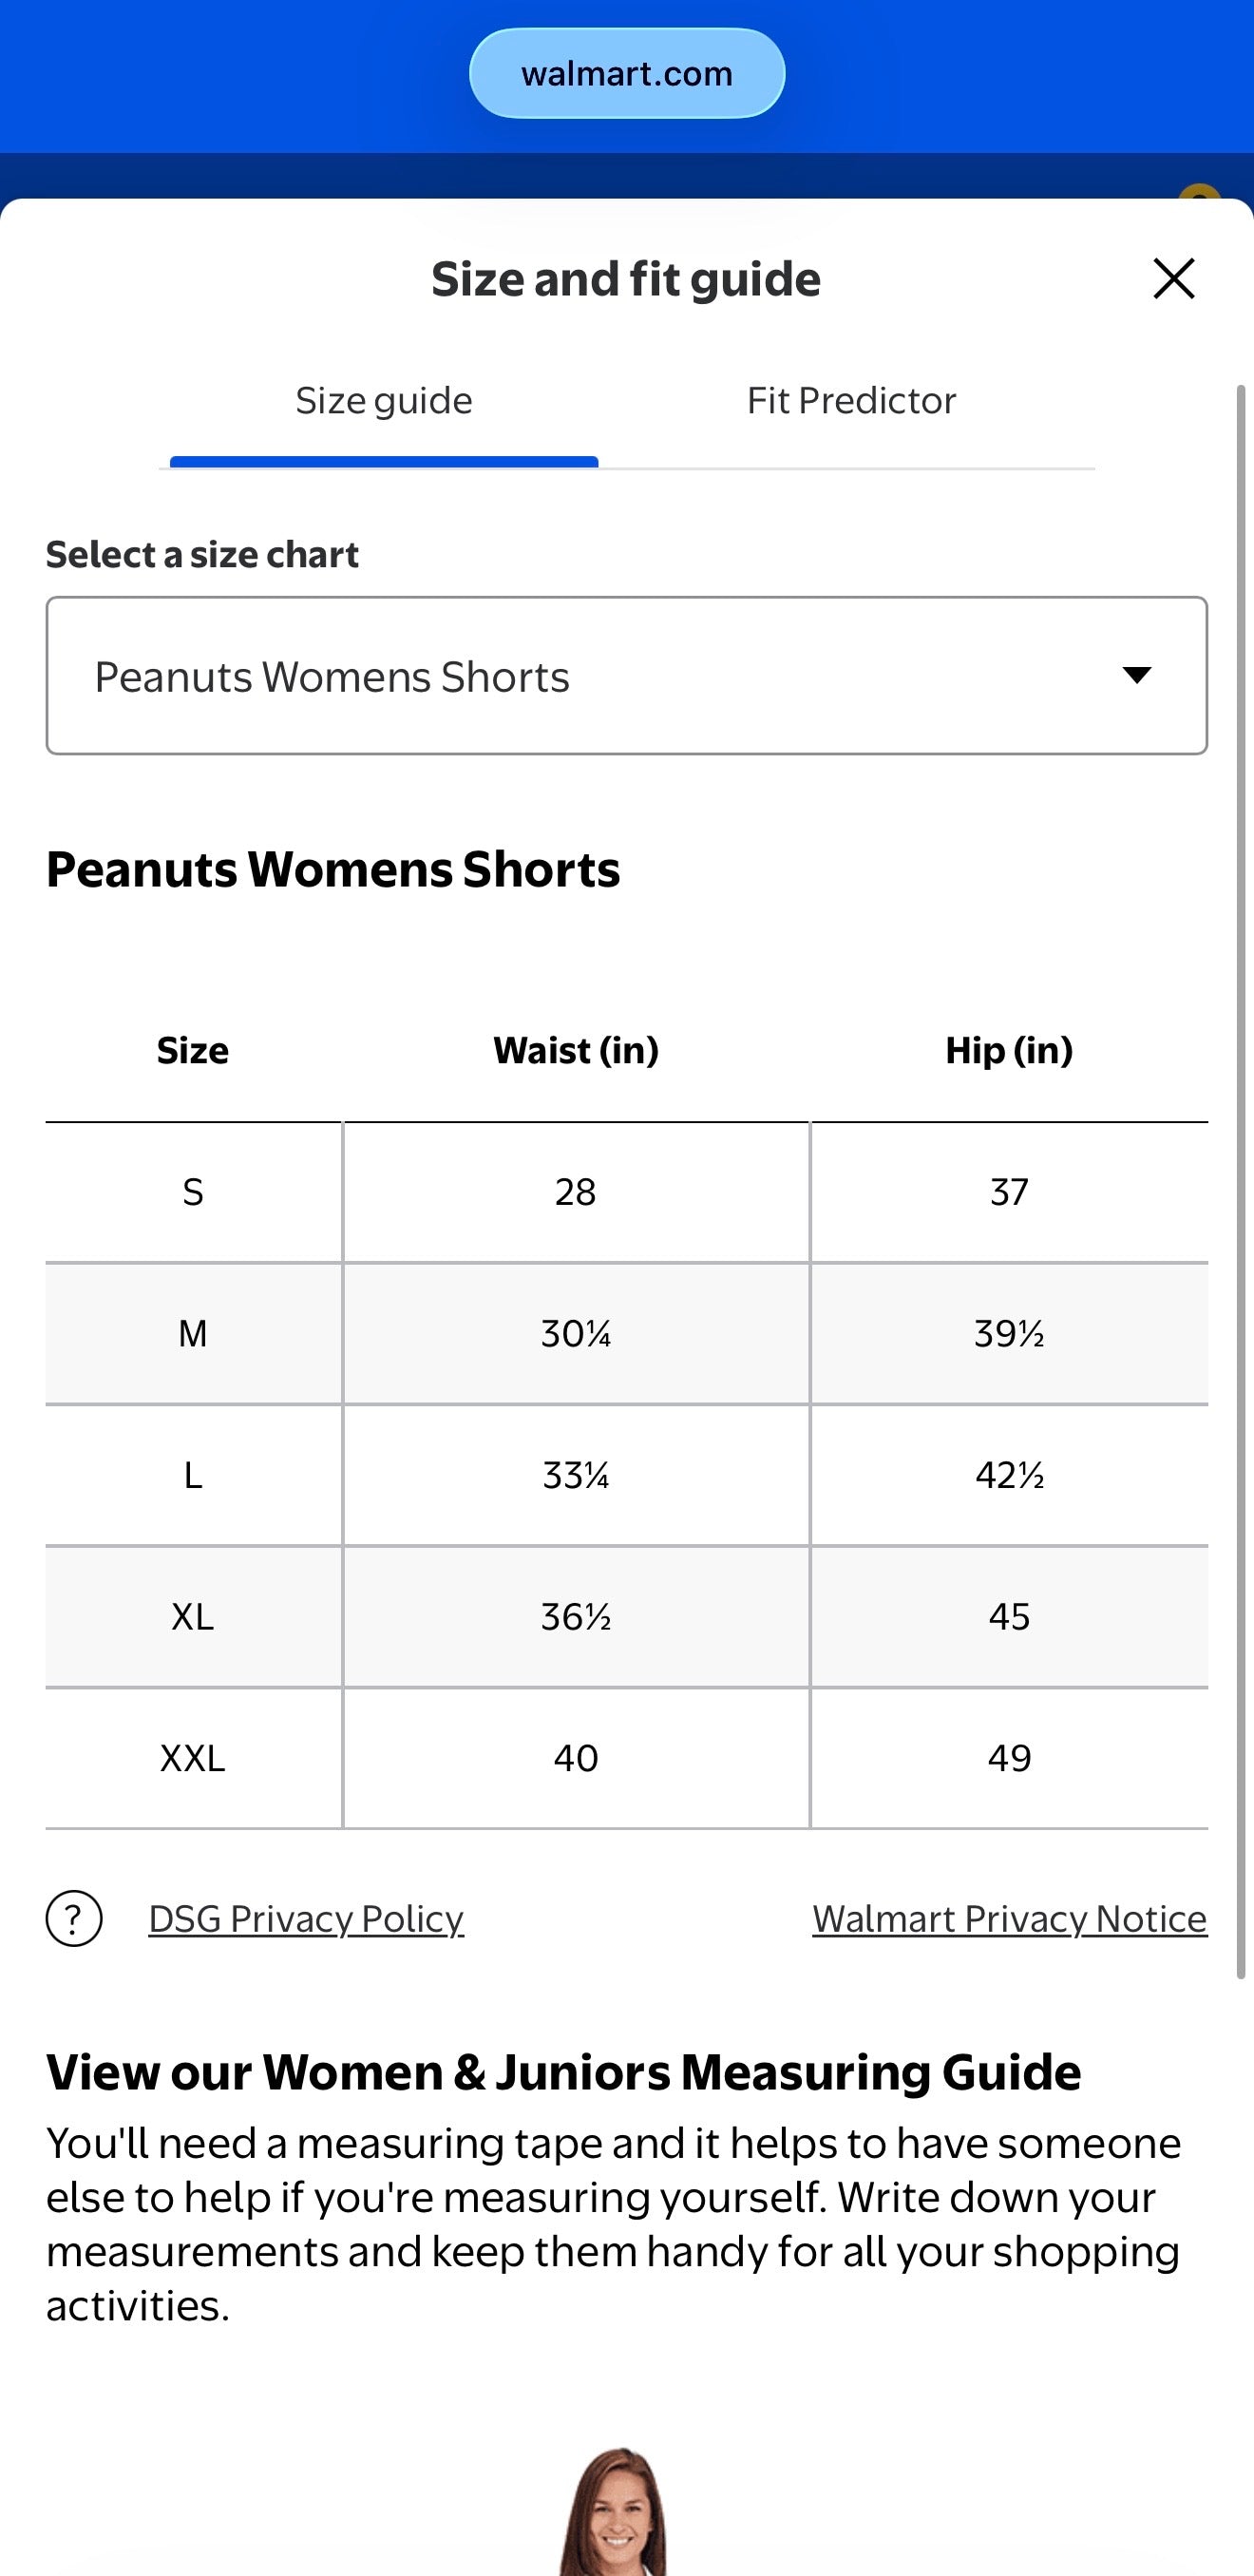Select the Size guide tab
This screenshot has height=2576, width=1254.
(384, 401)
